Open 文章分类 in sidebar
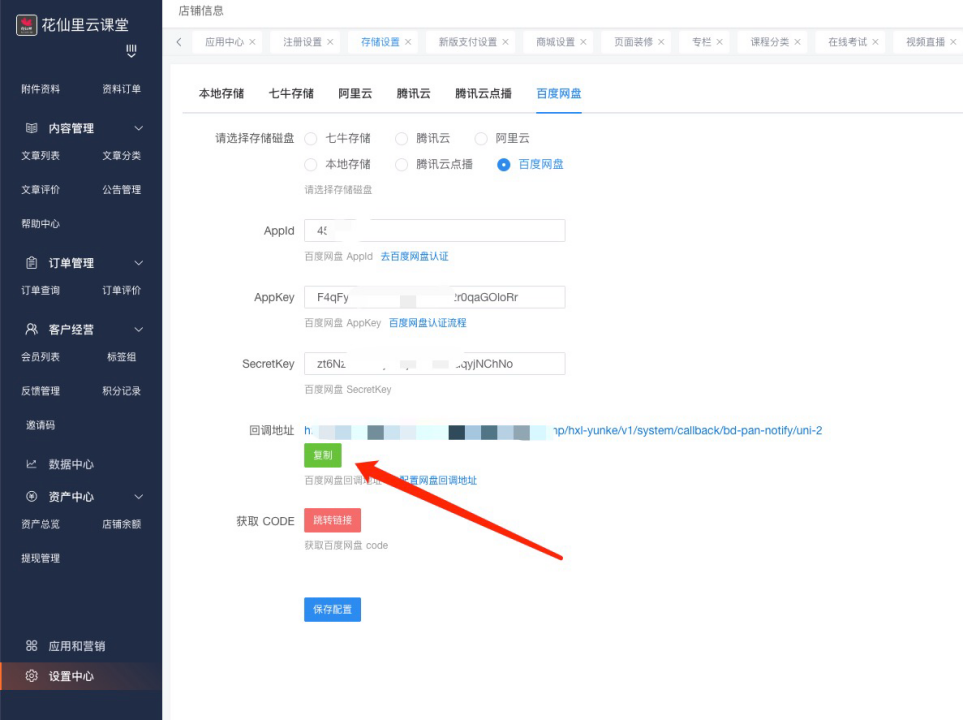 [x=122, y=155]
